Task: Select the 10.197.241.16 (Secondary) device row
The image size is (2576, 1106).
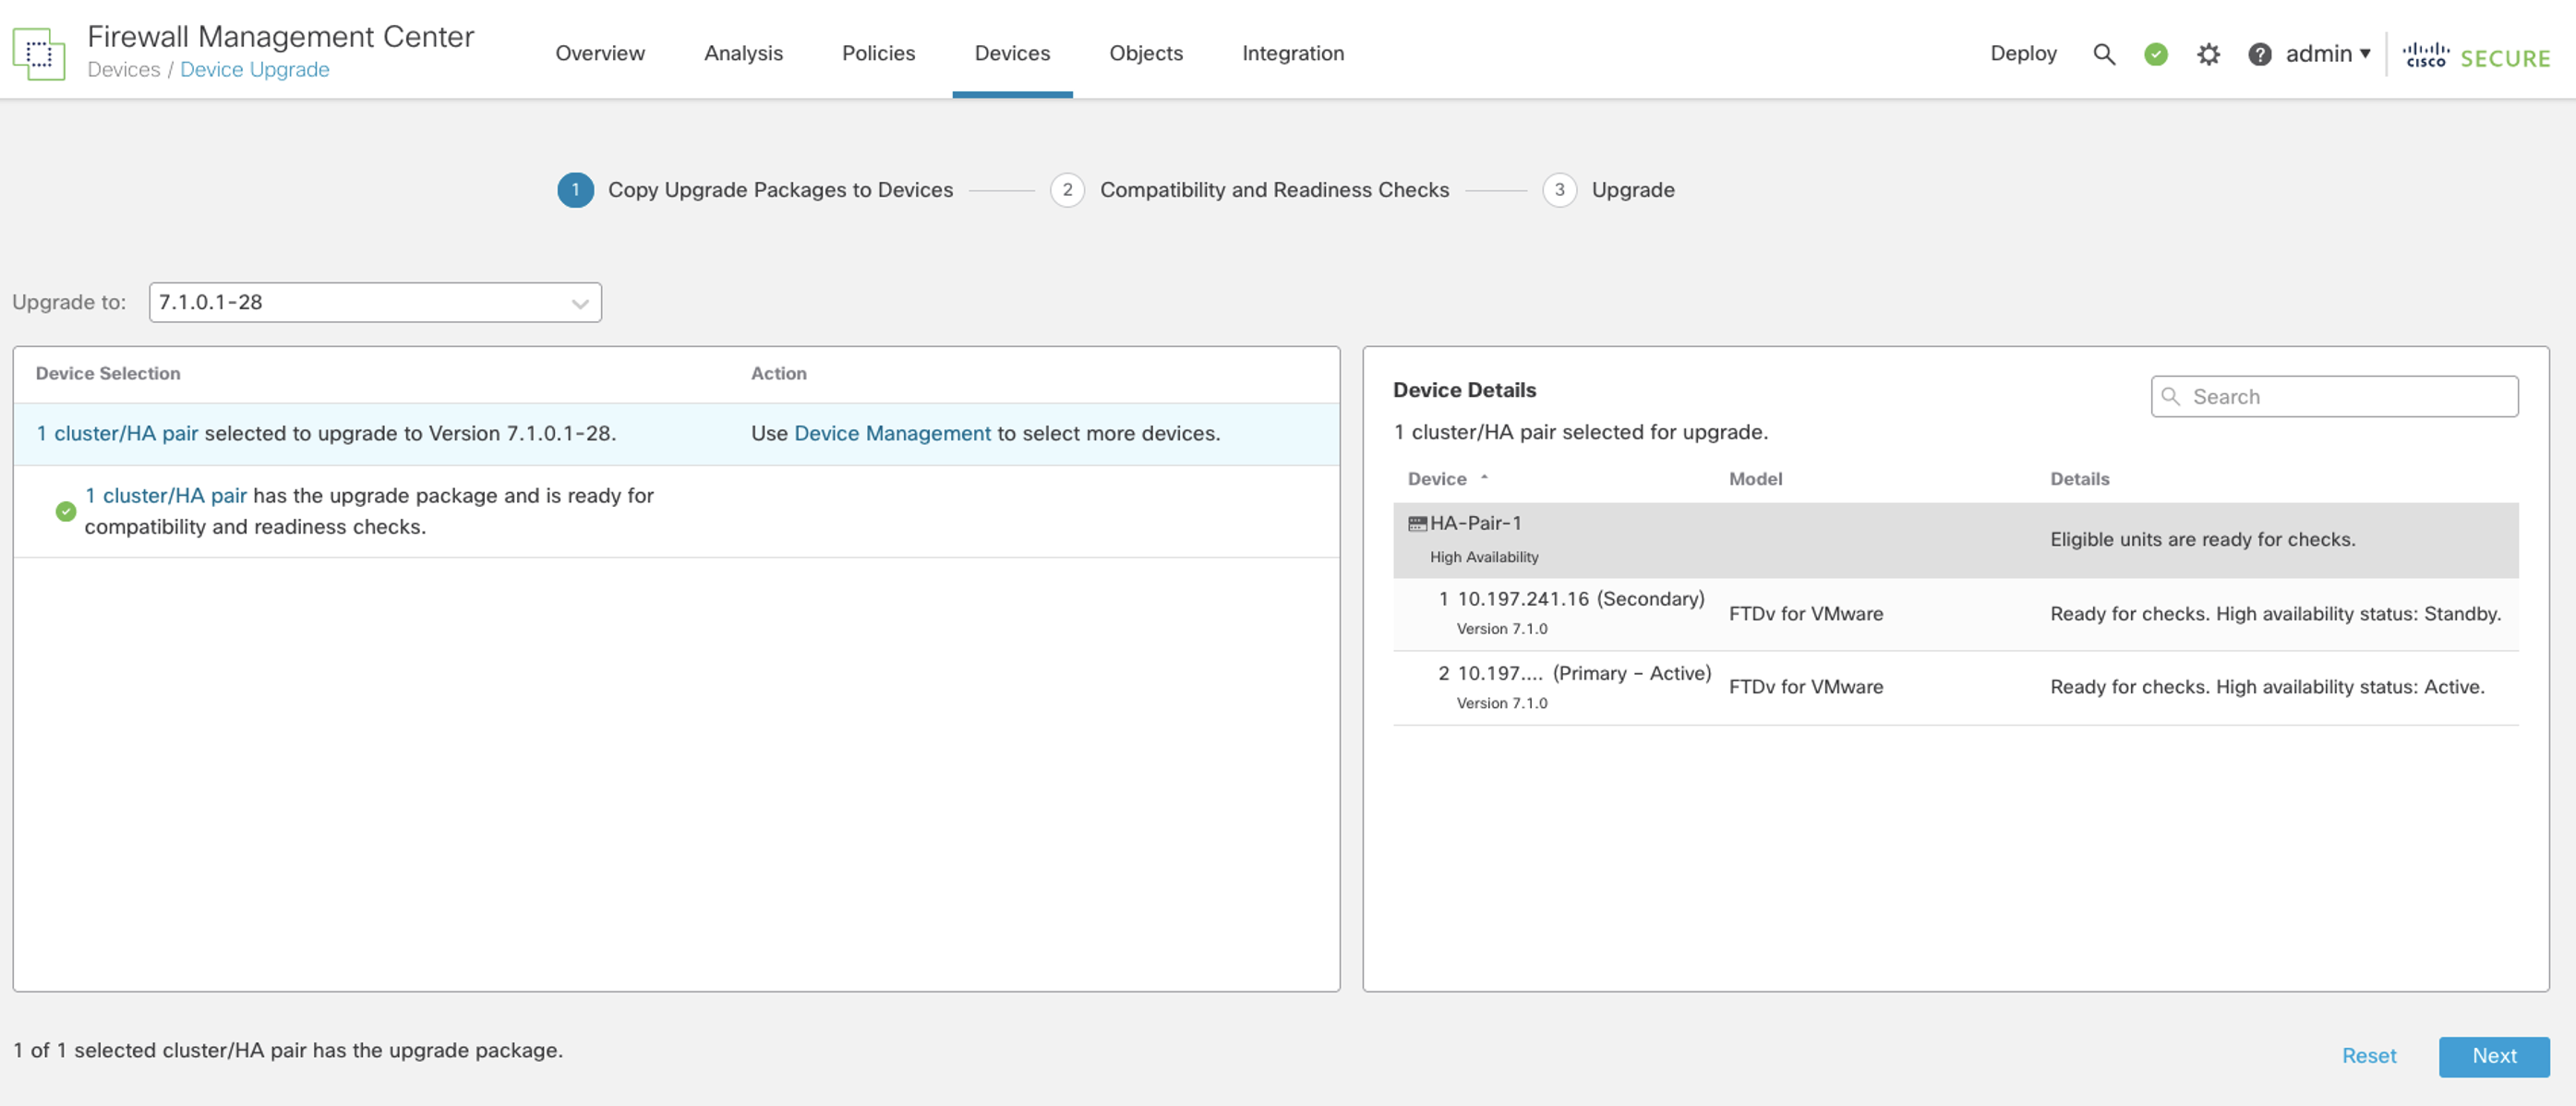Action: pyautogui.click(x=1955, y=614)
